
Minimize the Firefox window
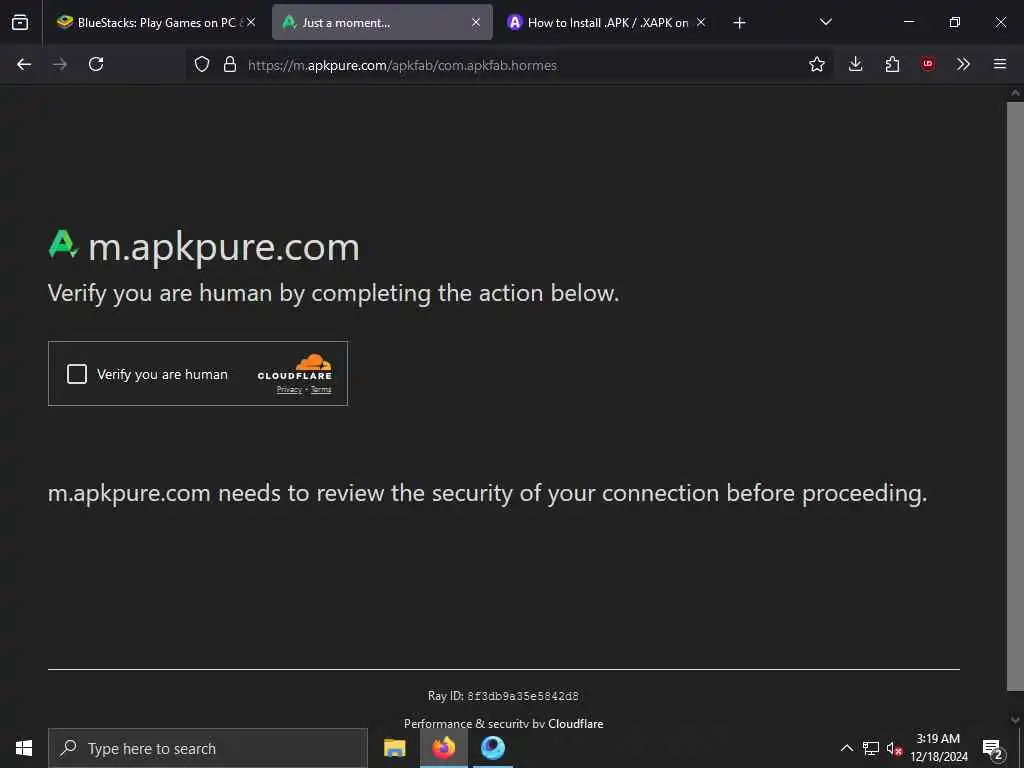(x=908, y=22)
